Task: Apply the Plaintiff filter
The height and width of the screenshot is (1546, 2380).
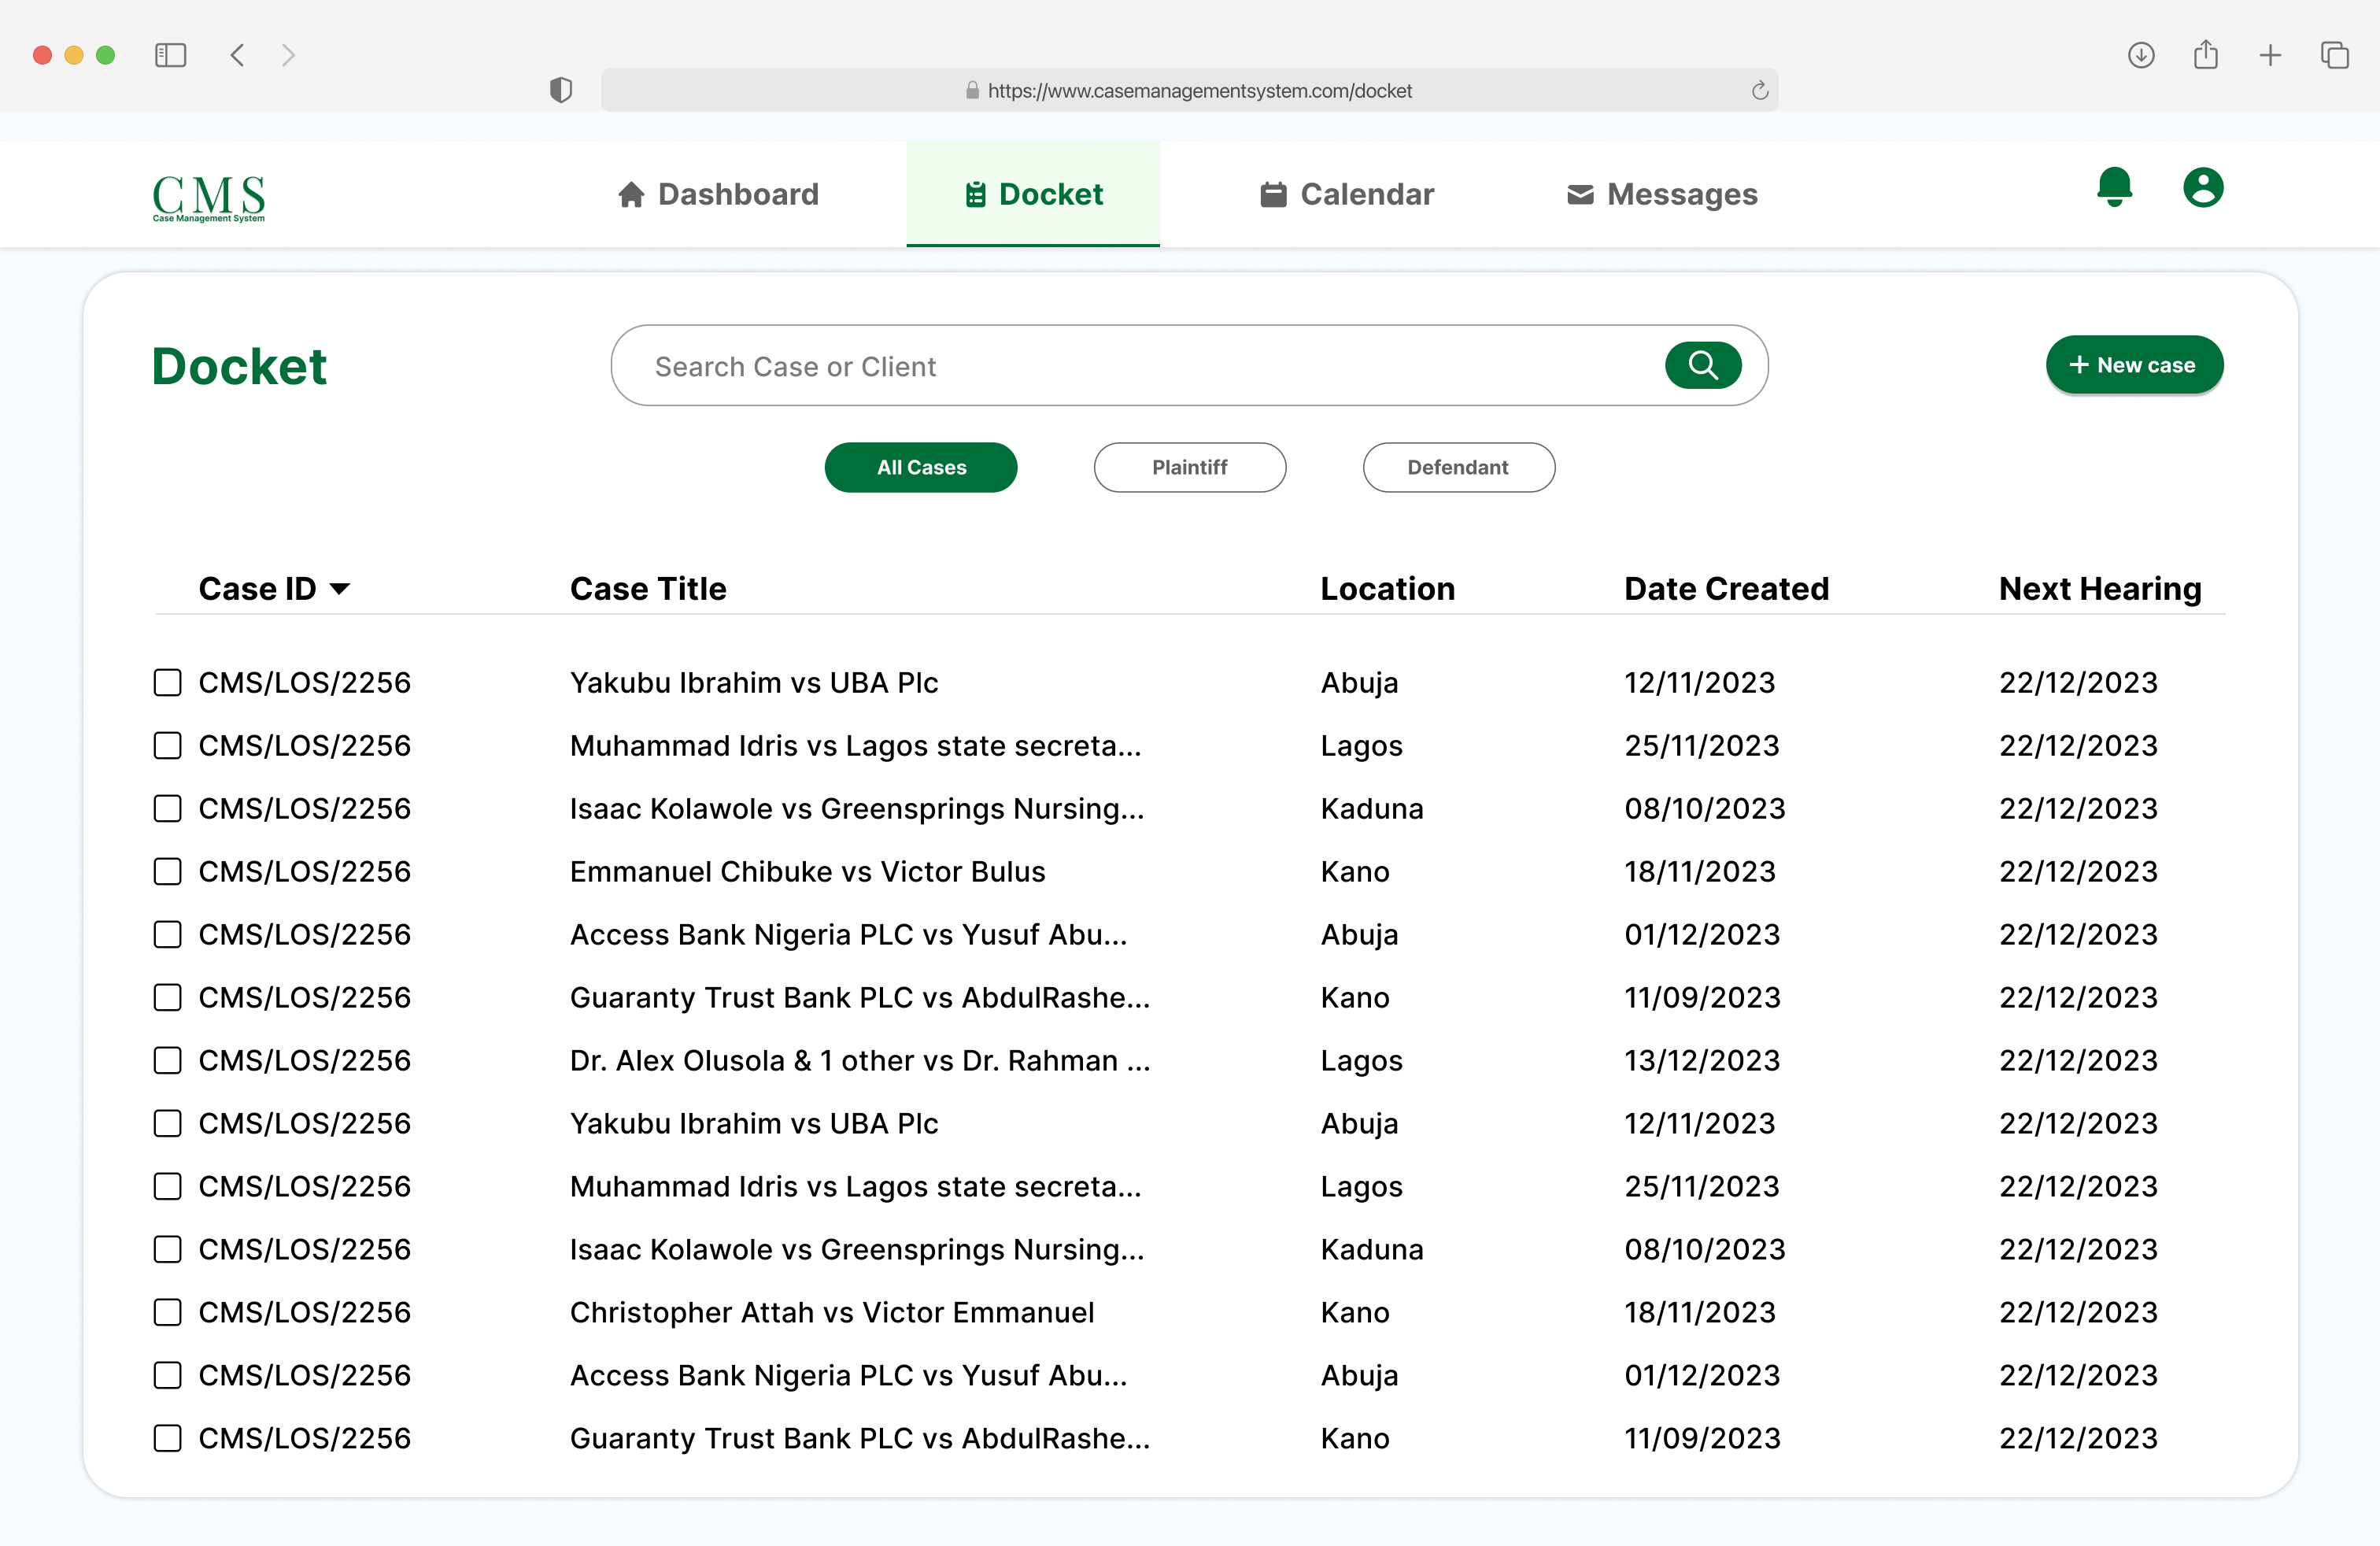Action: coord(1189,467)
